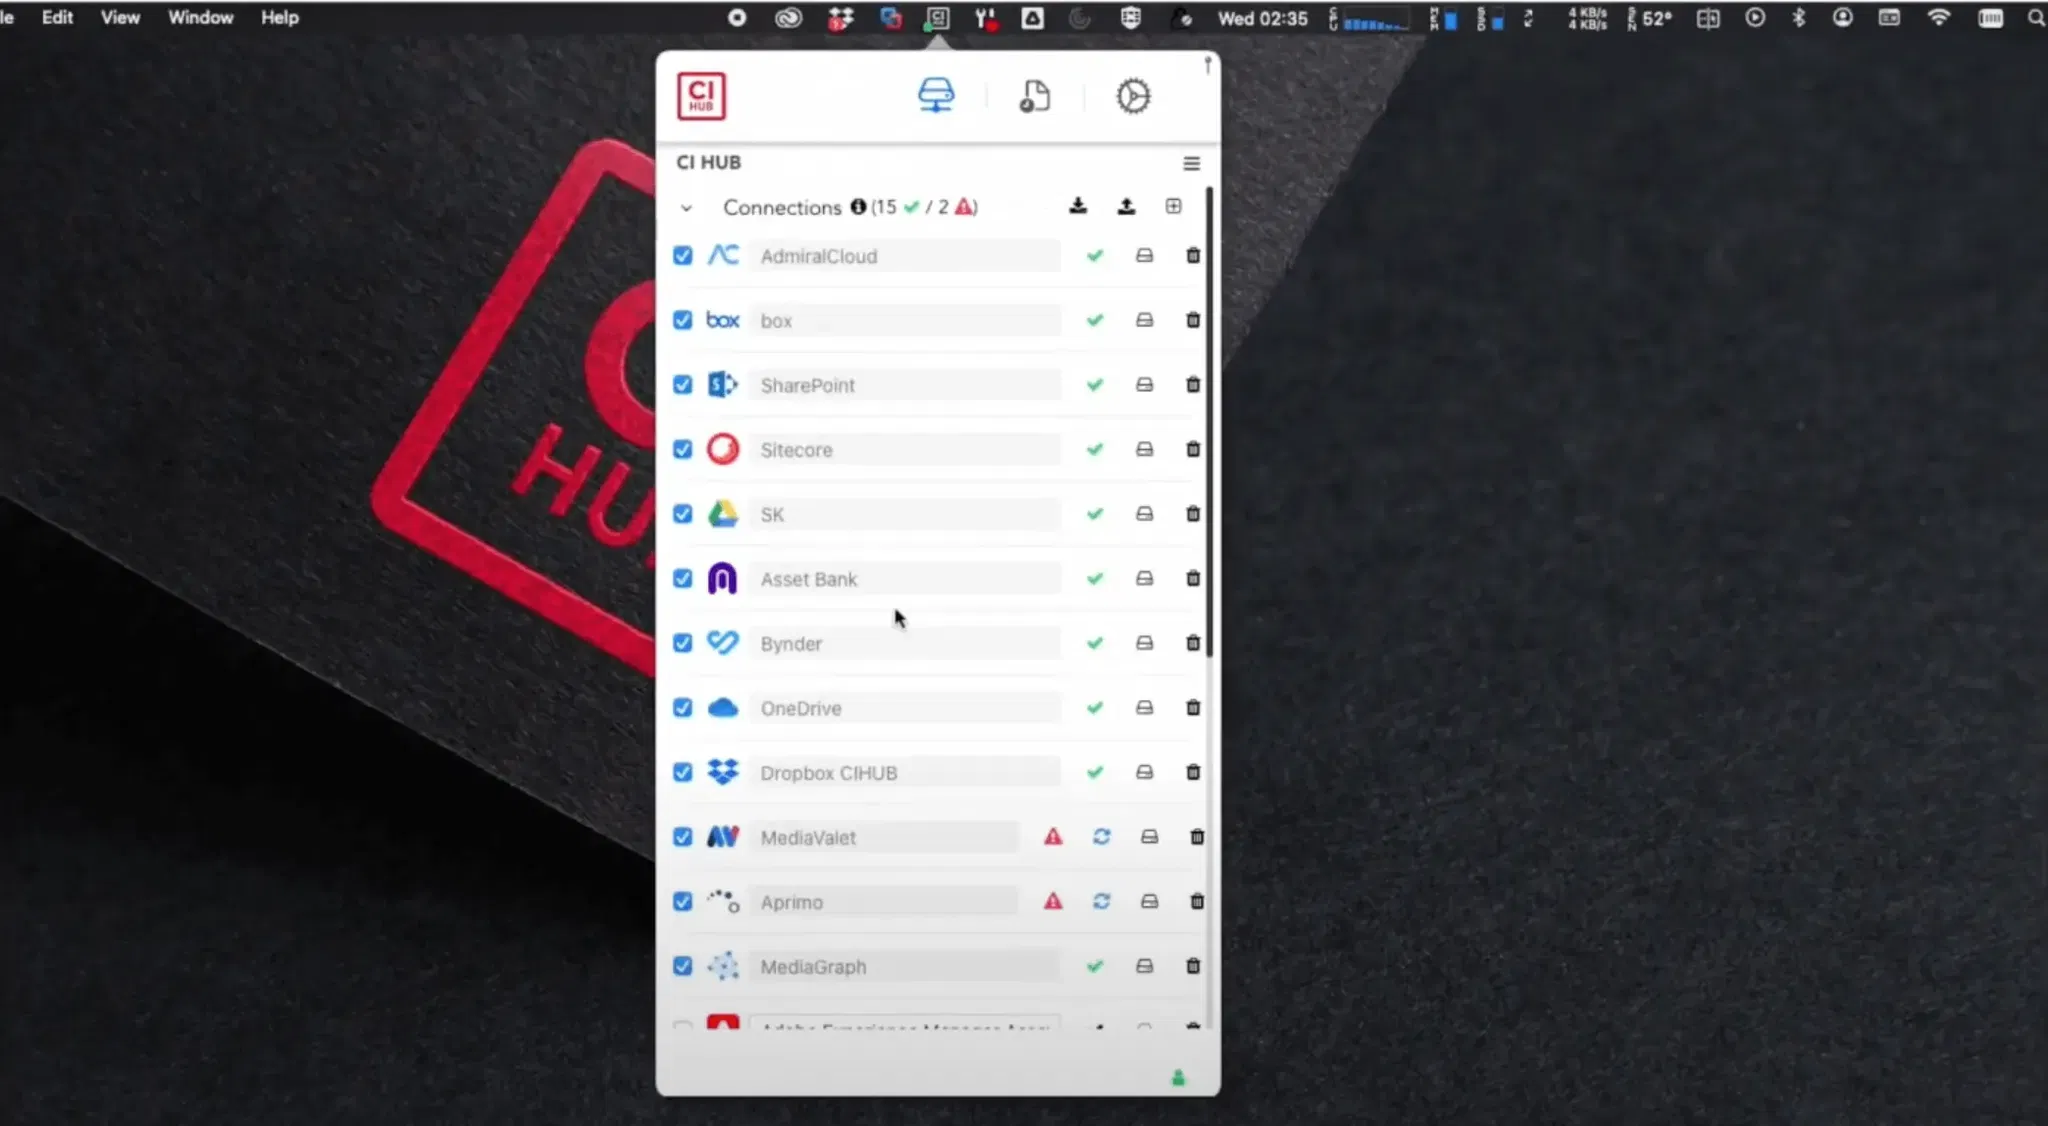Click the drive icon for AdmiralCloud

[x=1145, y=256]
